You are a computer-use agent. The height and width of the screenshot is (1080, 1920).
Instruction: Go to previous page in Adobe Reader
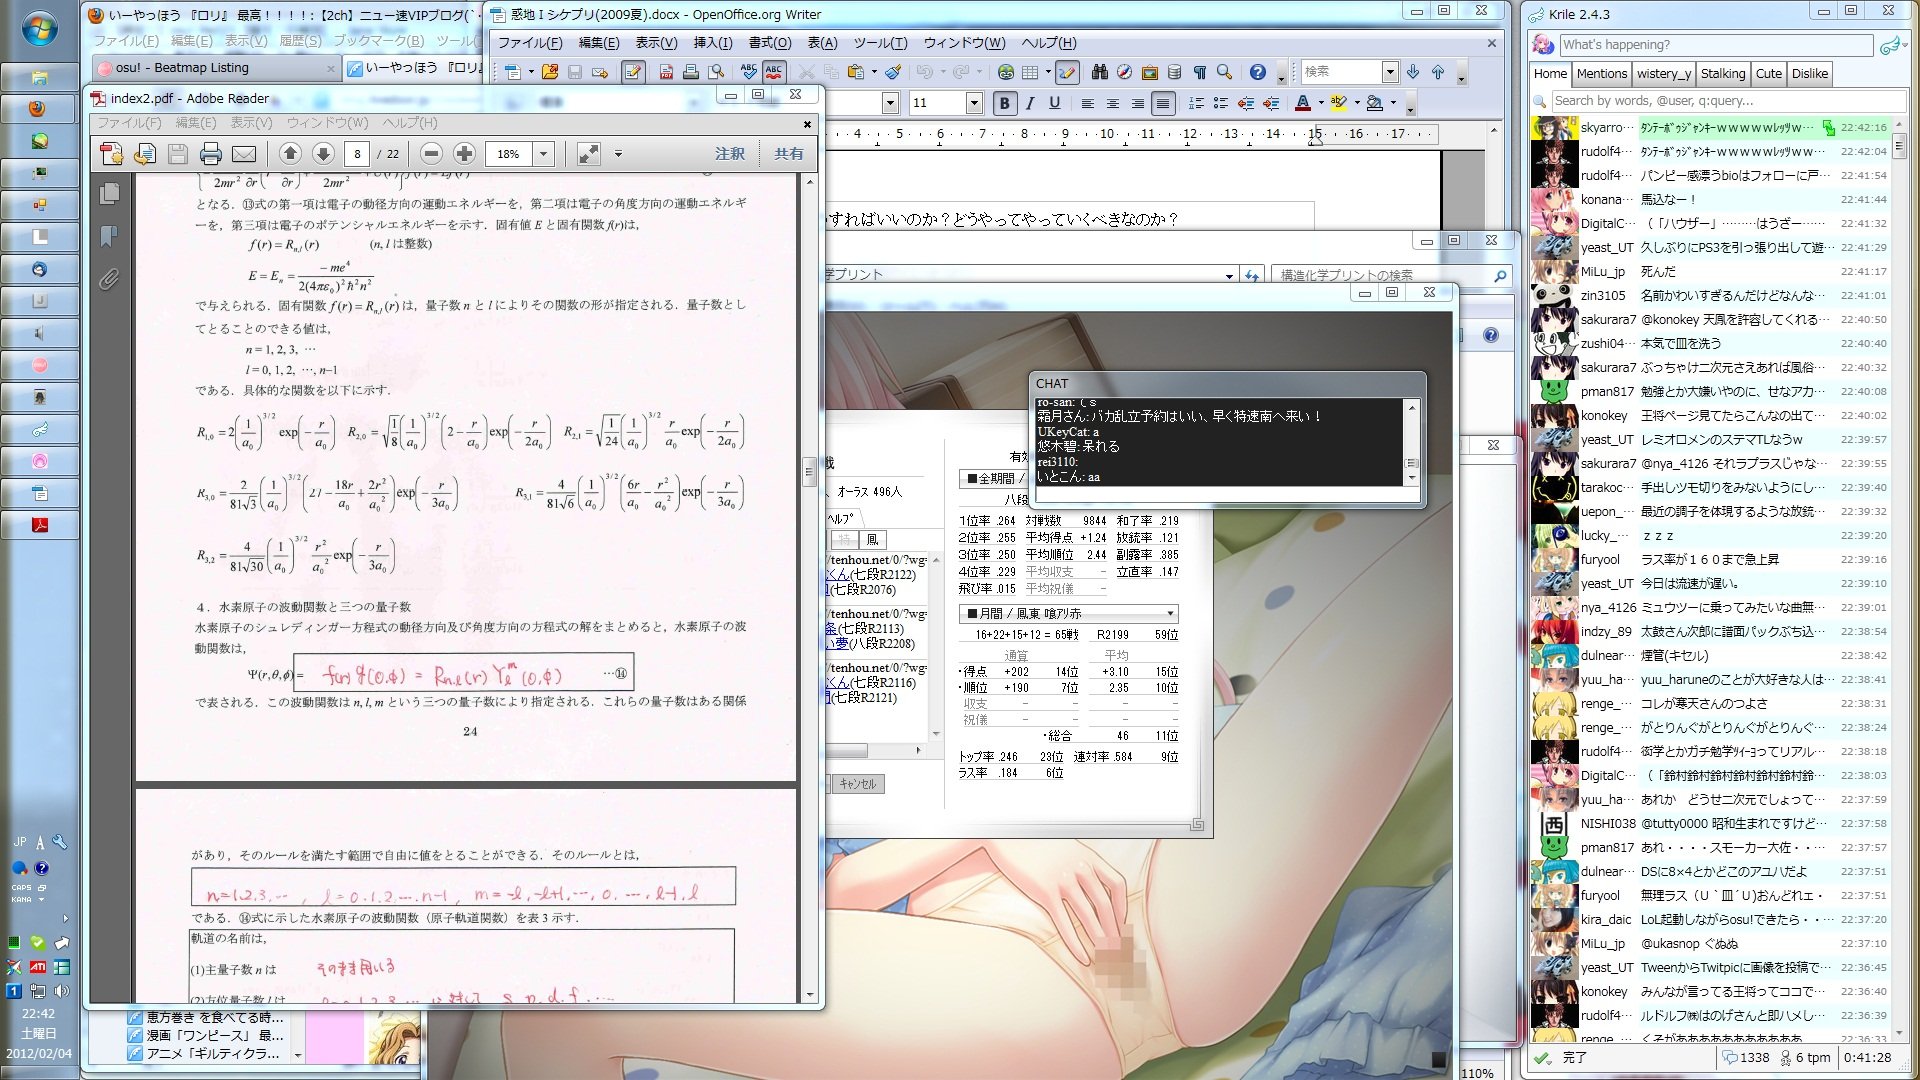290,153
